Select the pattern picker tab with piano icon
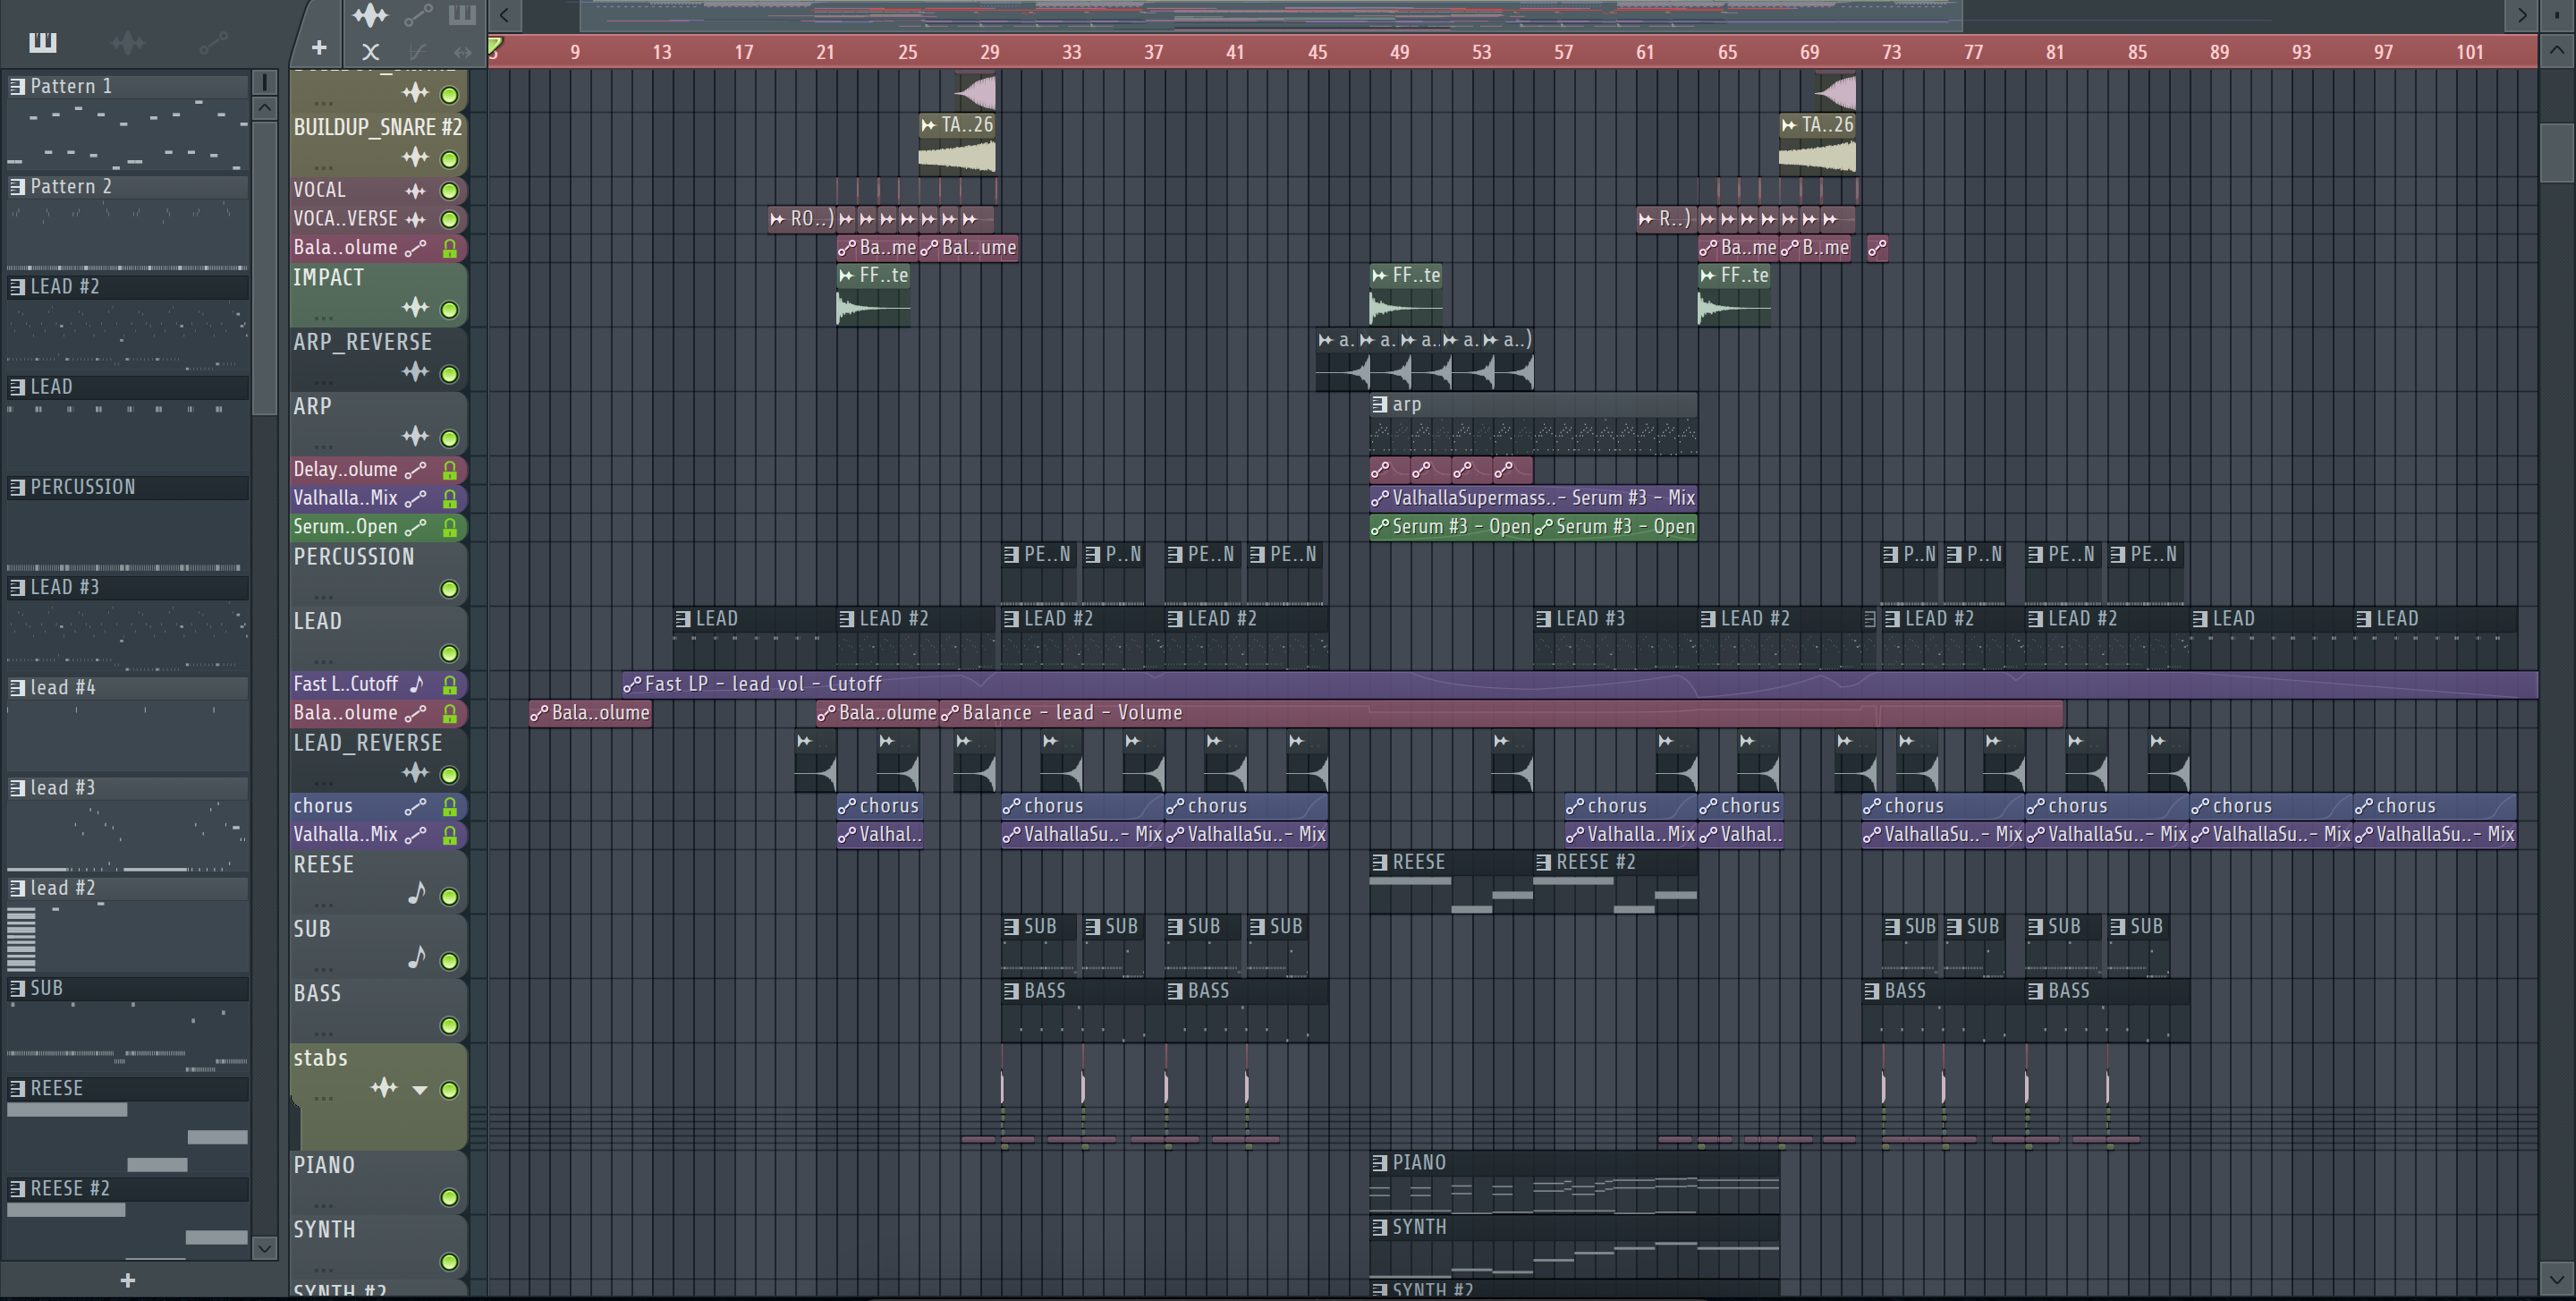This screenshot has width=2576, height=1301. [x=43, y=42]
